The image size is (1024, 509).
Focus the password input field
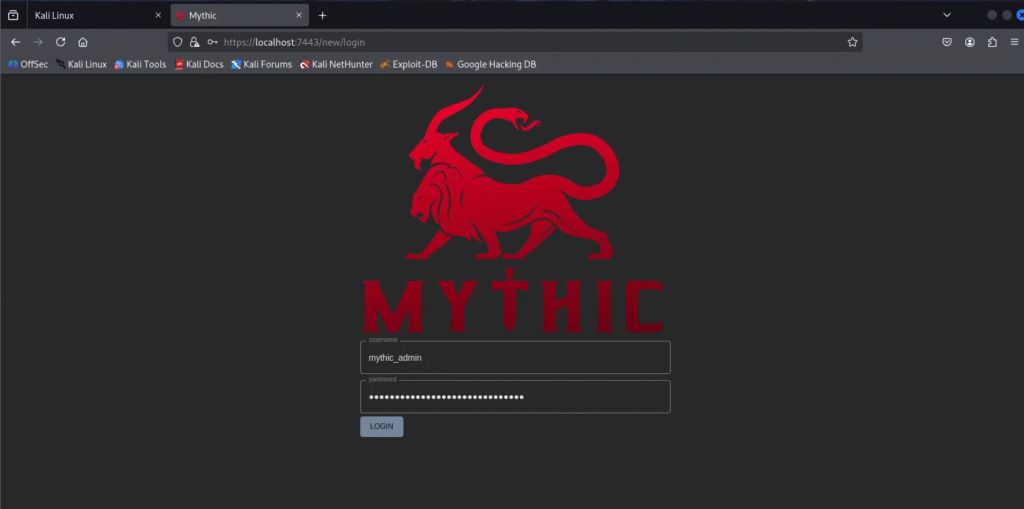[515, 397]
